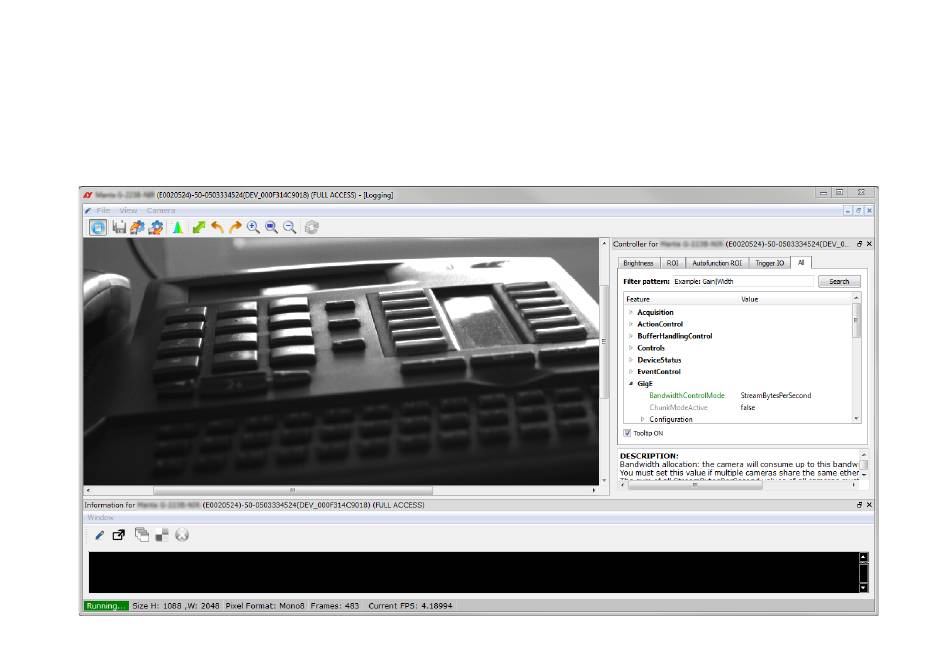Click the StreamBytesPerSecond value cell
Viewport: 950px width, 665px height.
click(776, 395)
